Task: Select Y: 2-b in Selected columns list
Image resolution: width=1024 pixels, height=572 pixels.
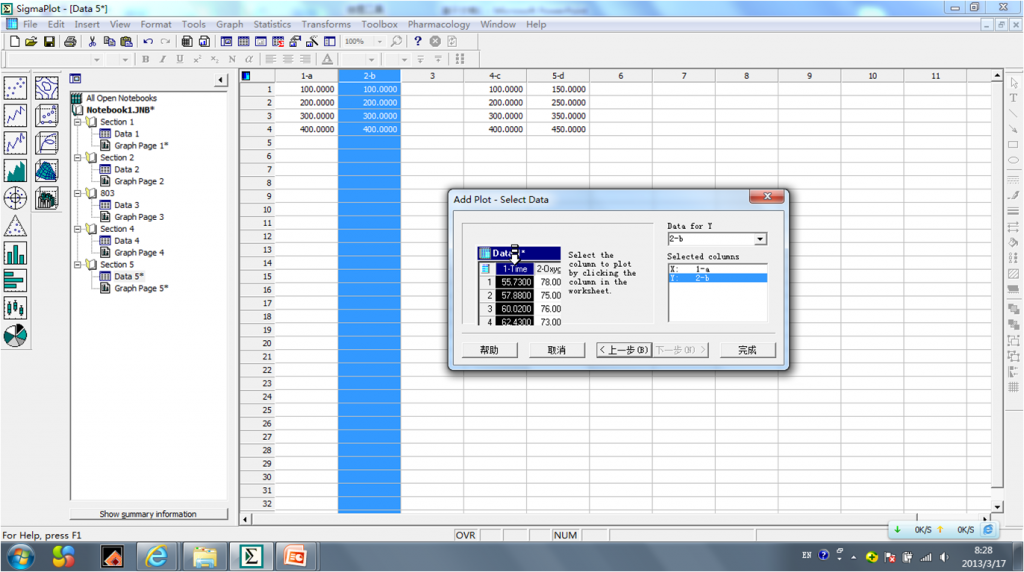Action: [x=717, y=278]
